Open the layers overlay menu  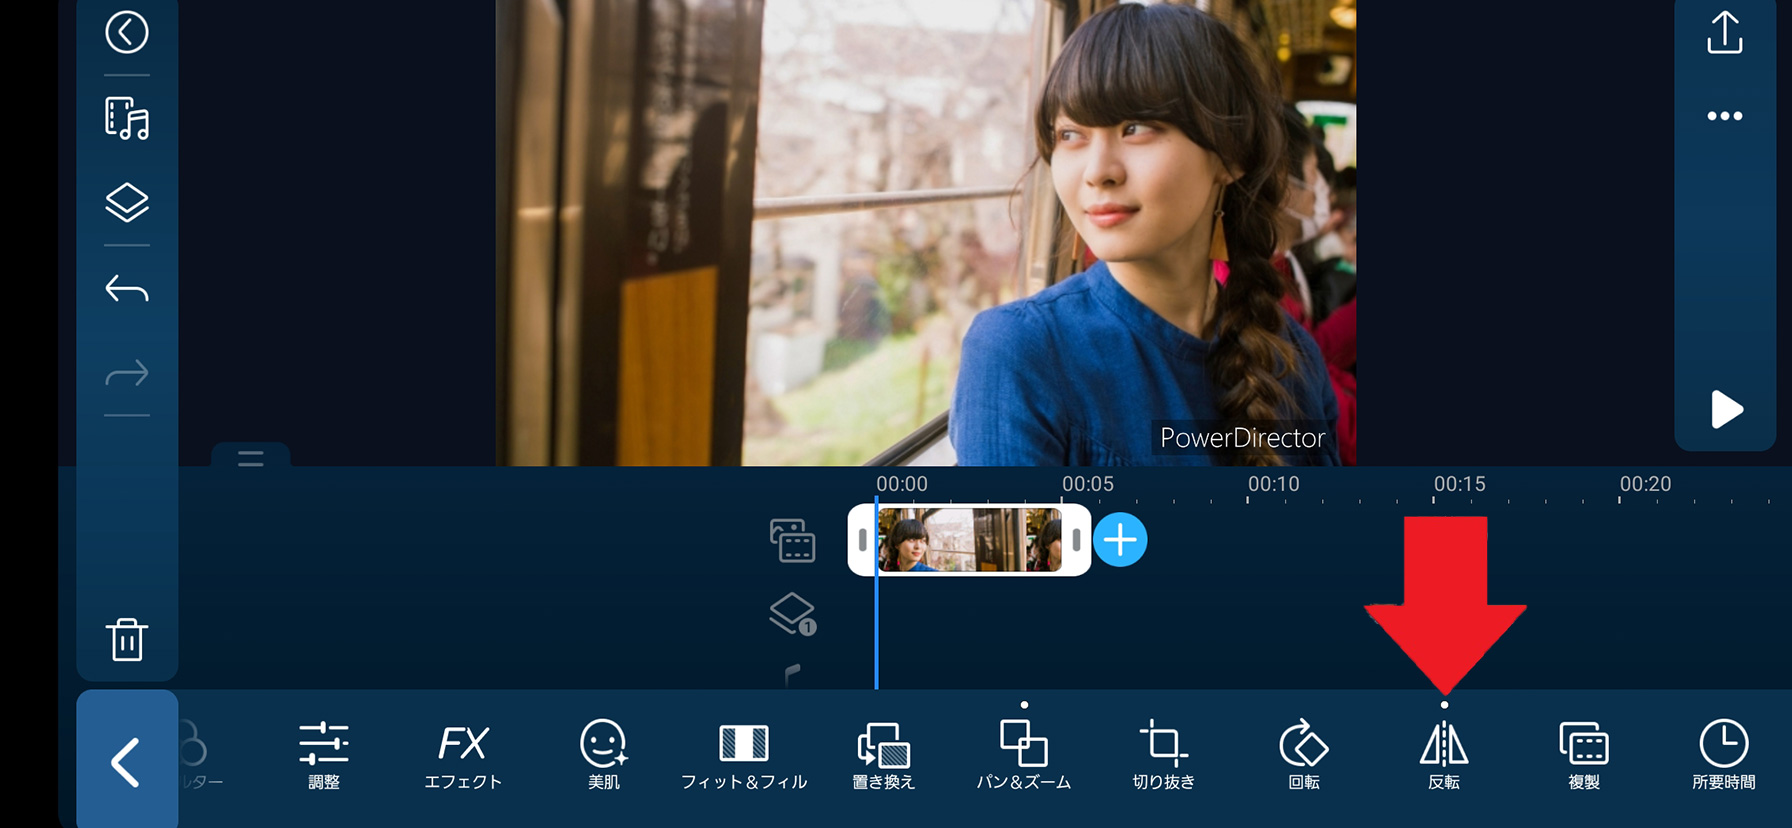(127, 202)
